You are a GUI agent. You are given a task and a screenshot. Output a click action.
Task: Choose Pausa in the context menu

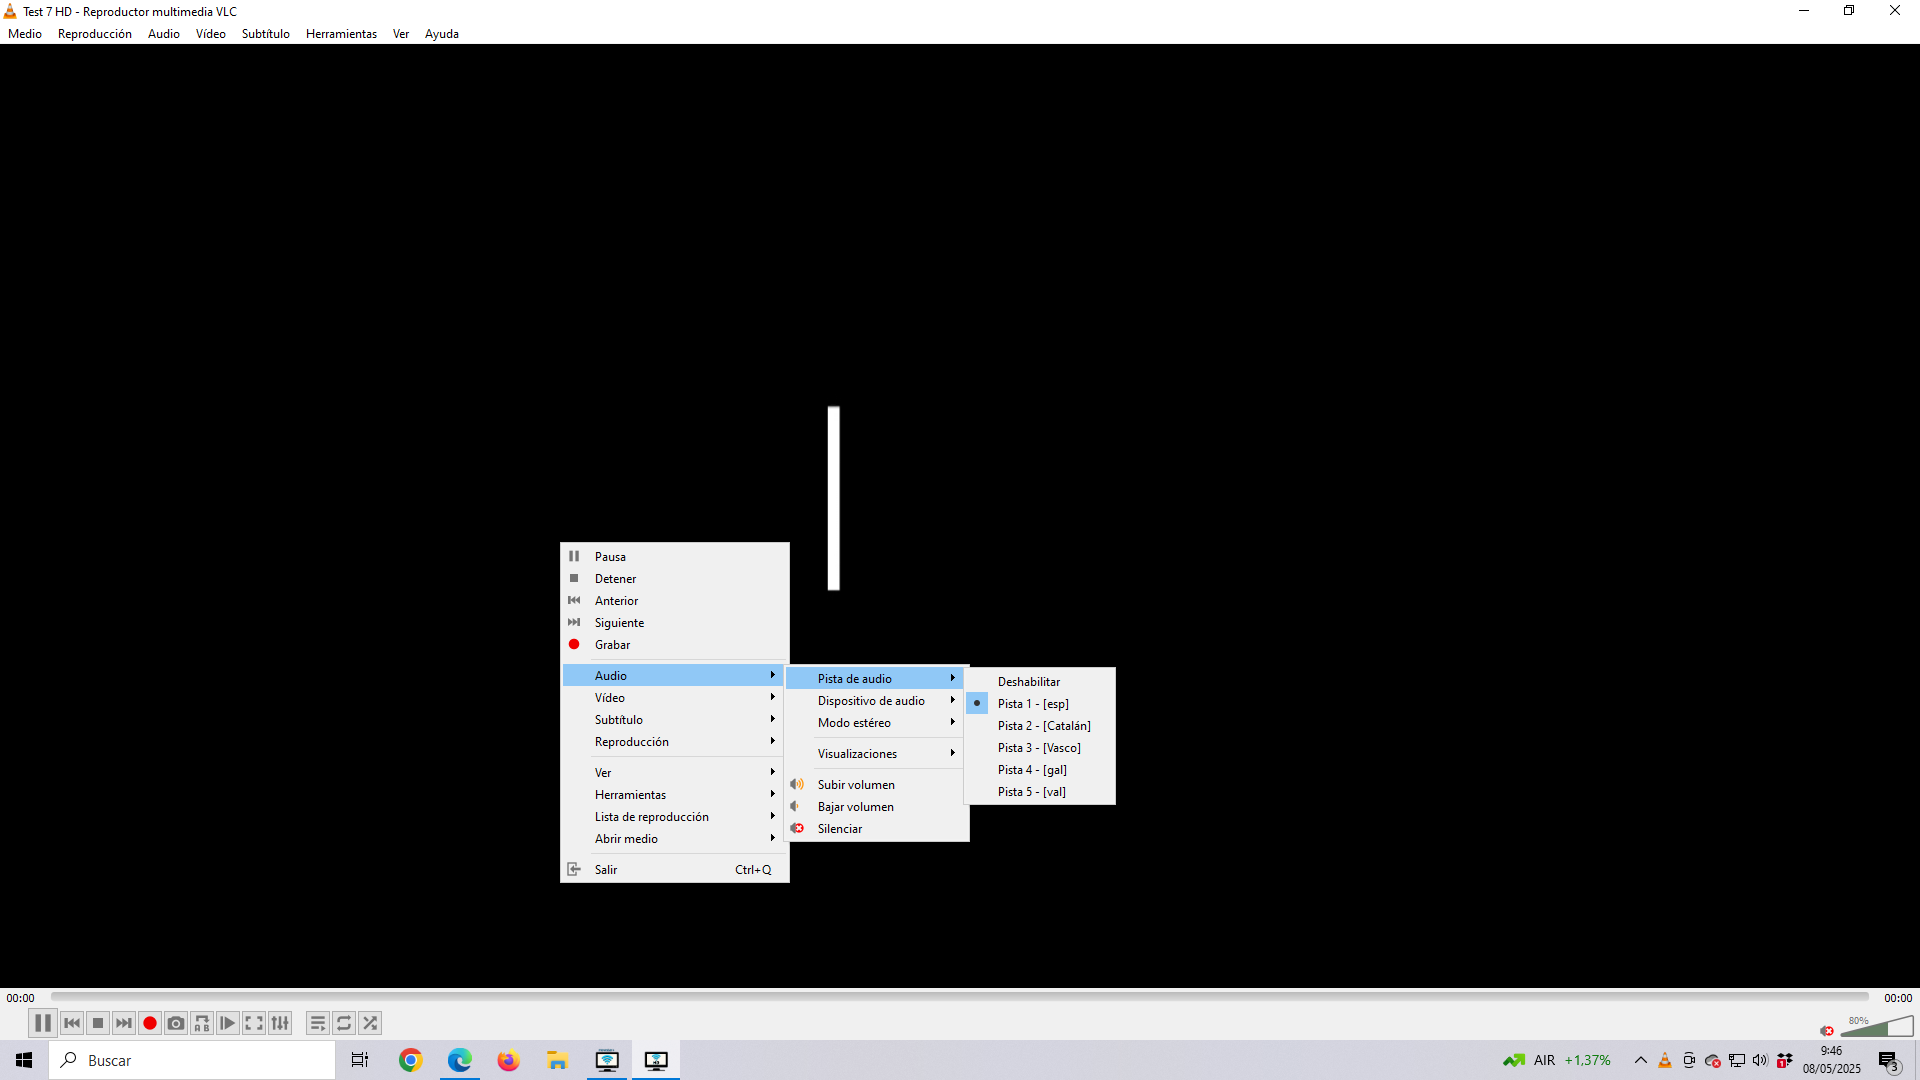click(675, 557)
